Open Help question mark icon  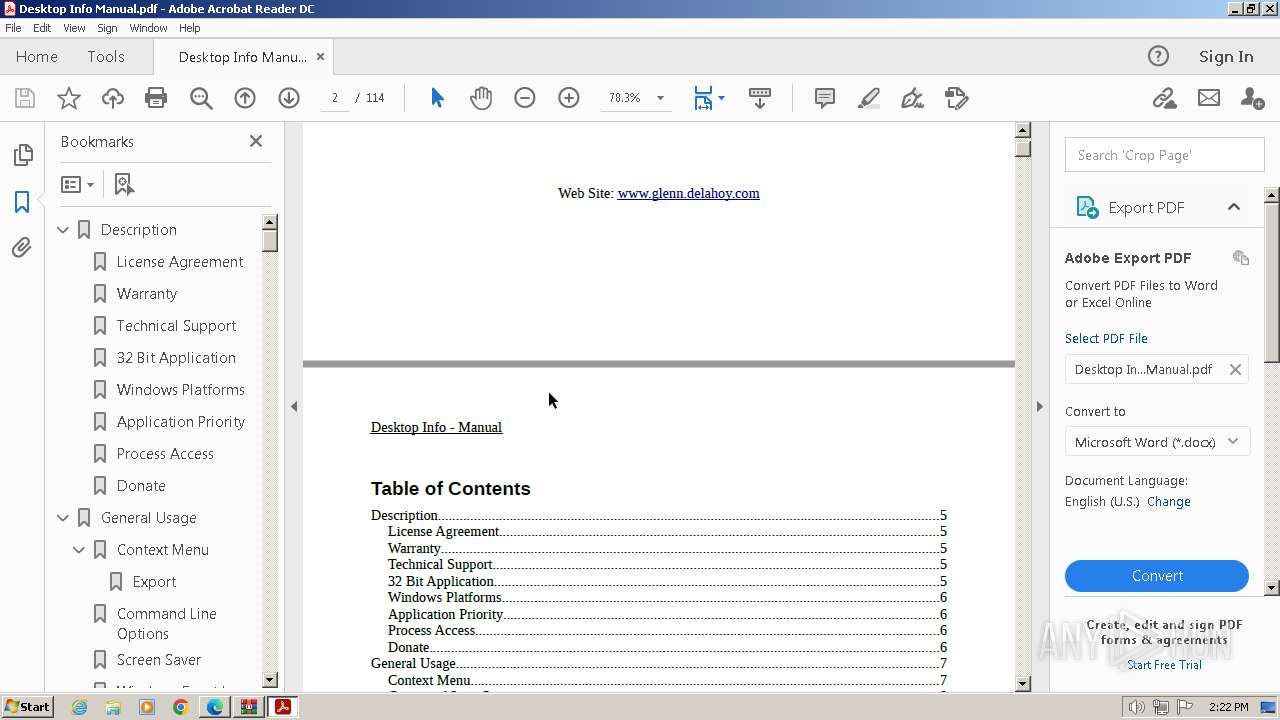pos(1158,56)
